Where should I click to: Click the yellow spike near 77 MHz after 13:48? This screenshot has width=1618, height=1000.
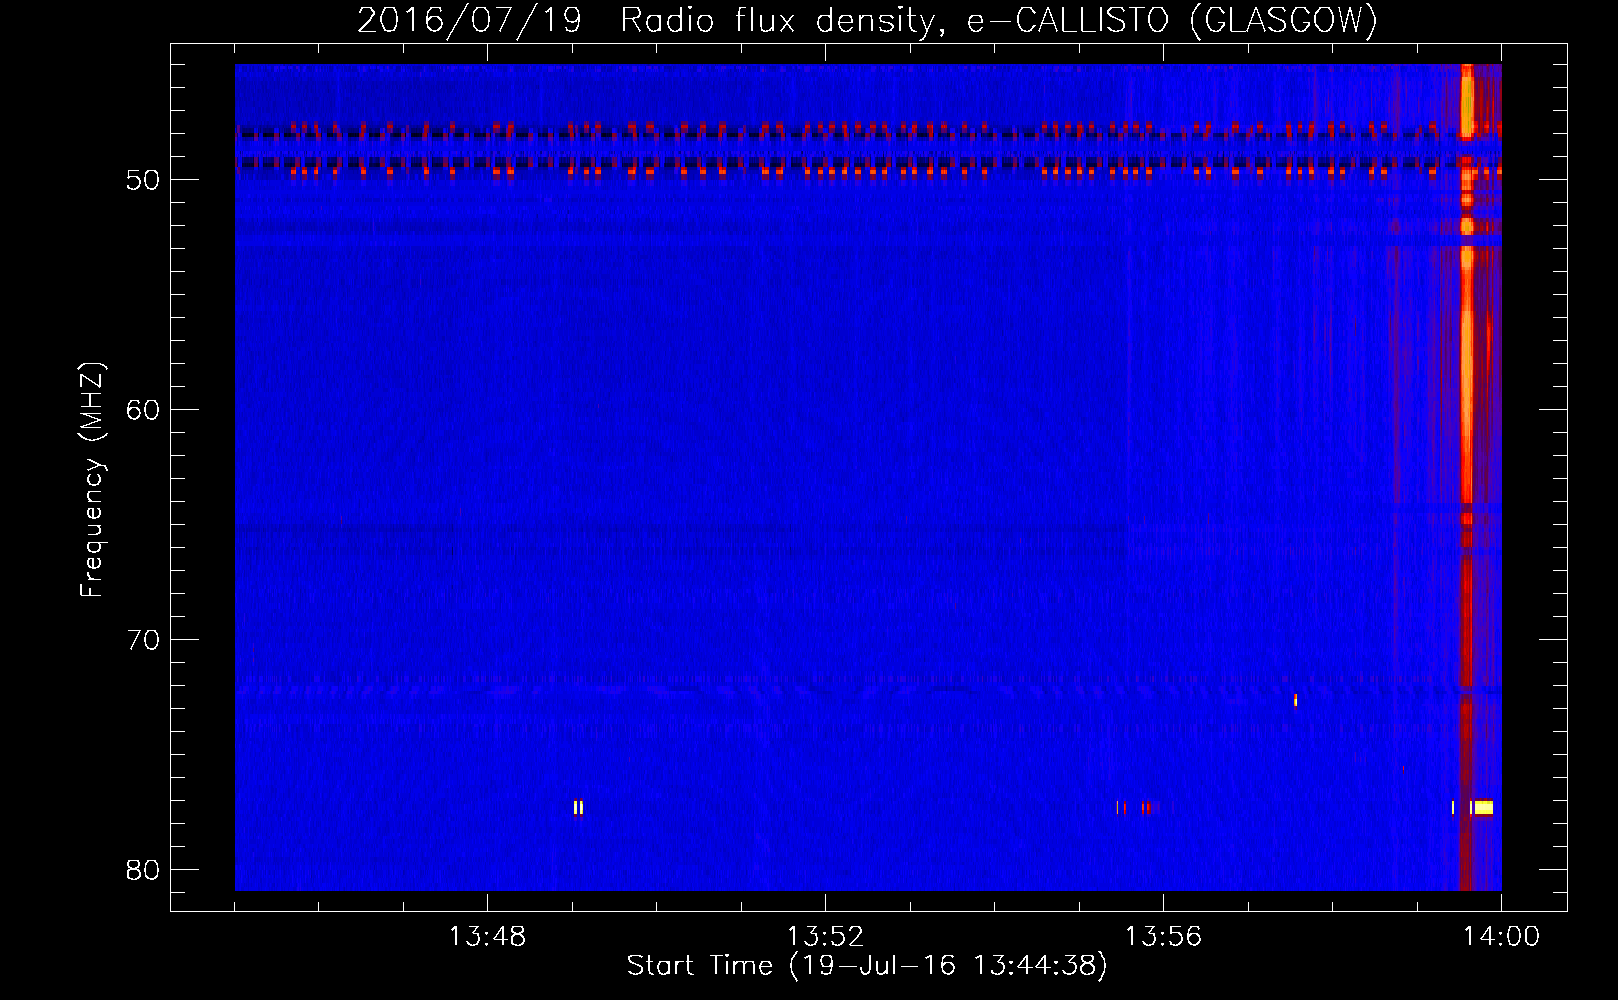click(578, 807)
